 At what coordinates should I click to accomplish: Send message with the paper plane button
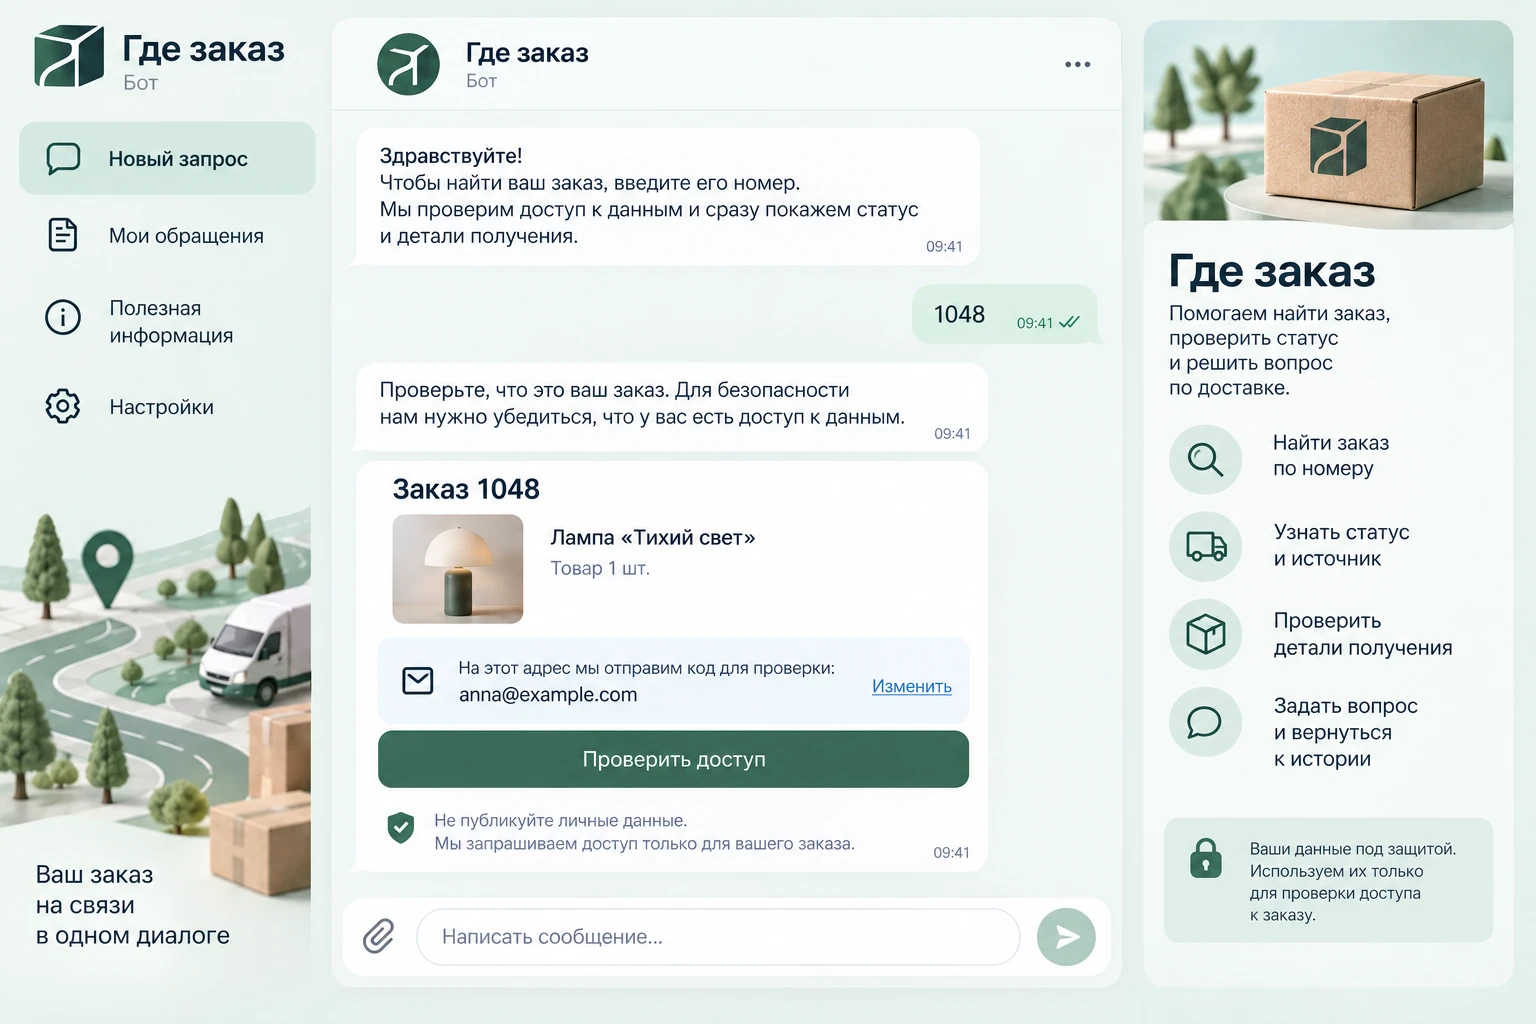click(1066, 937)
